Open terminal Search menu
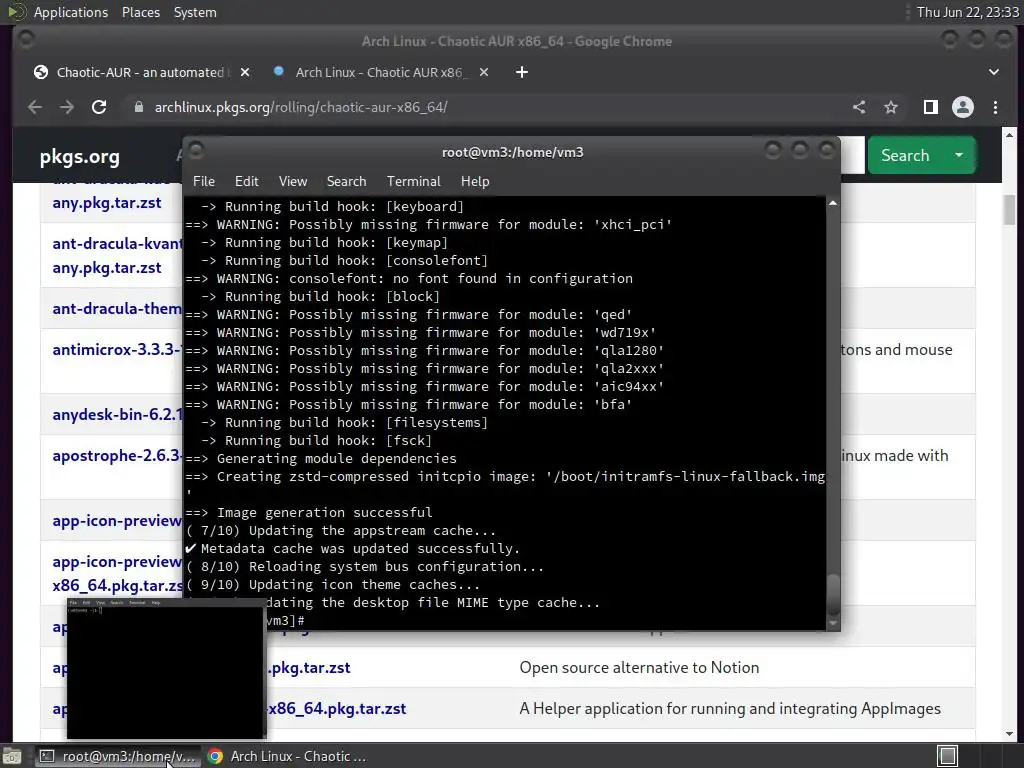 tap(346, 181)
